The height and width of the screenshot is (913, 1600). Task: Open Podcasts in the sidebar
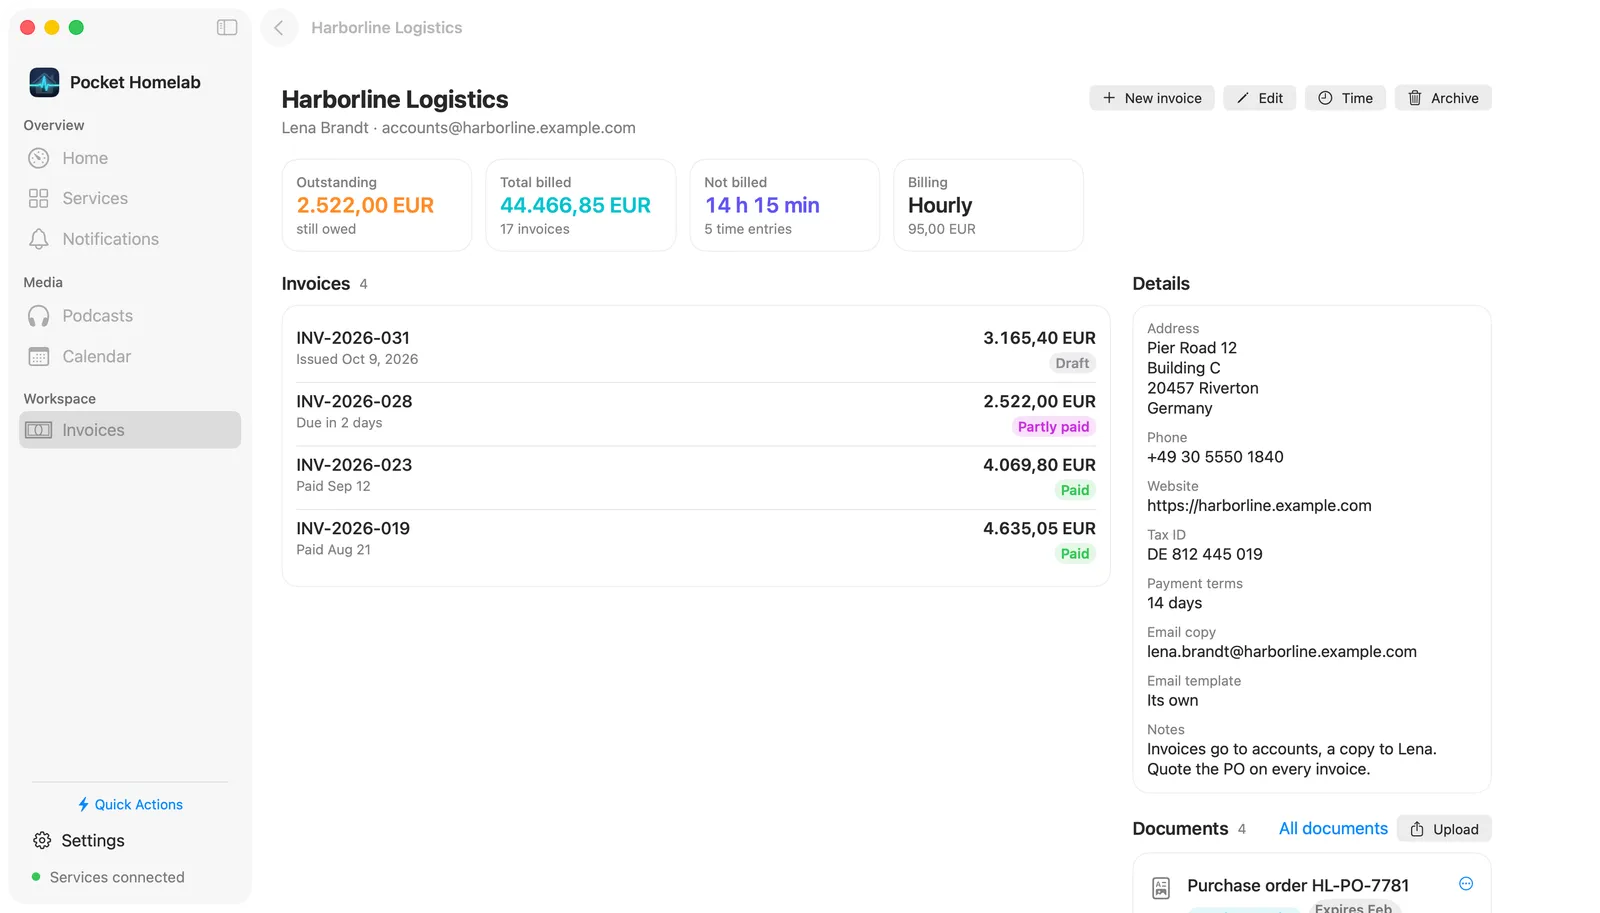click(130, 316)
